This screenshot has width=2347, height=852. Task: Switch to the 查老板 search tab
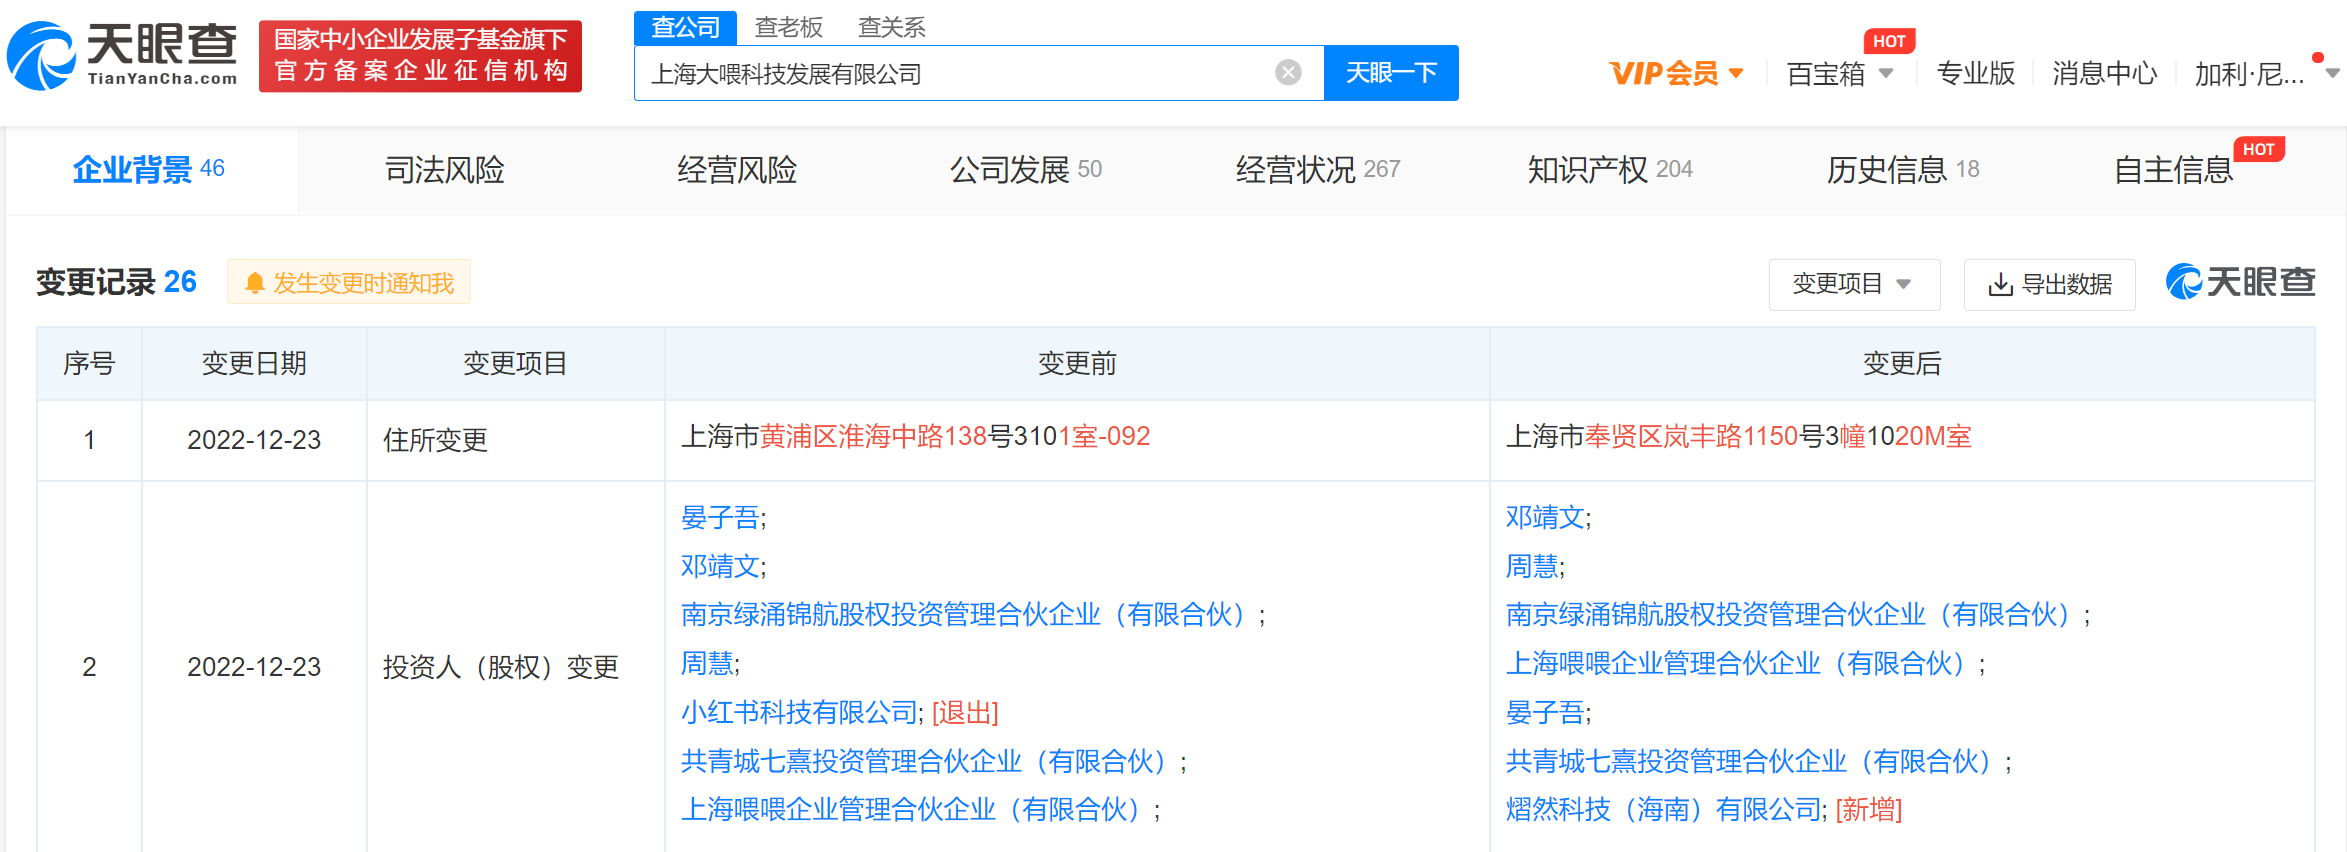[788, 27]
